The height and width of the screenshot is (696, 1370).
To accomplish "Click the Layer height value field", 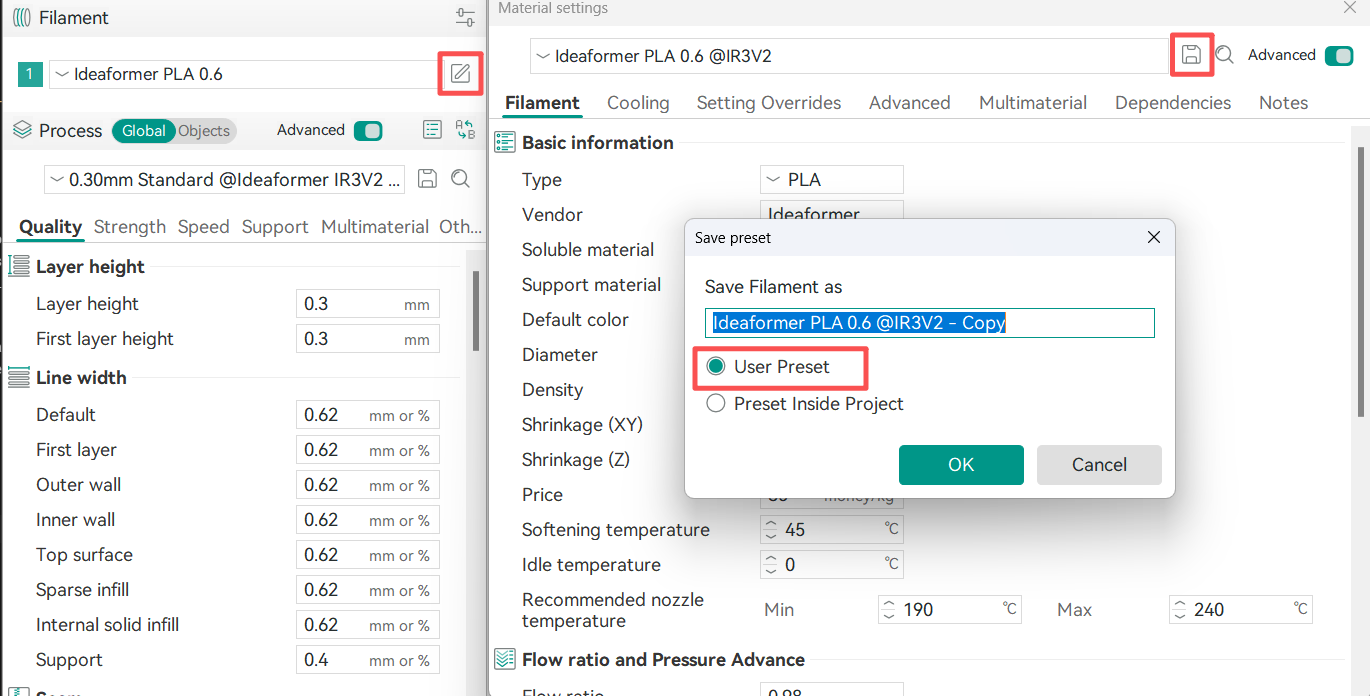I will click(x=368, y=304).
